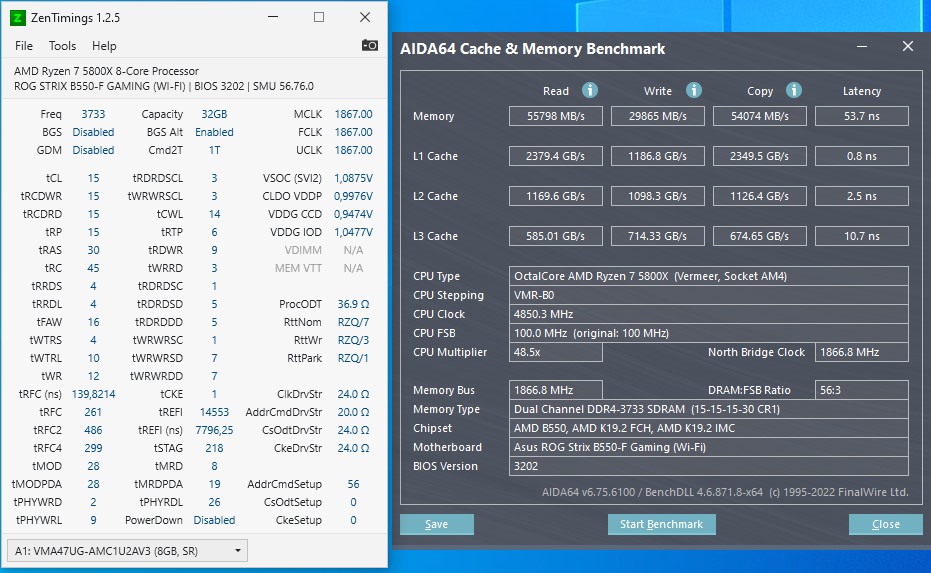Click the GDM Disabled value
The width and height of the screenshot is (931, 573).
pyautogui.click(x=93, y=150)
